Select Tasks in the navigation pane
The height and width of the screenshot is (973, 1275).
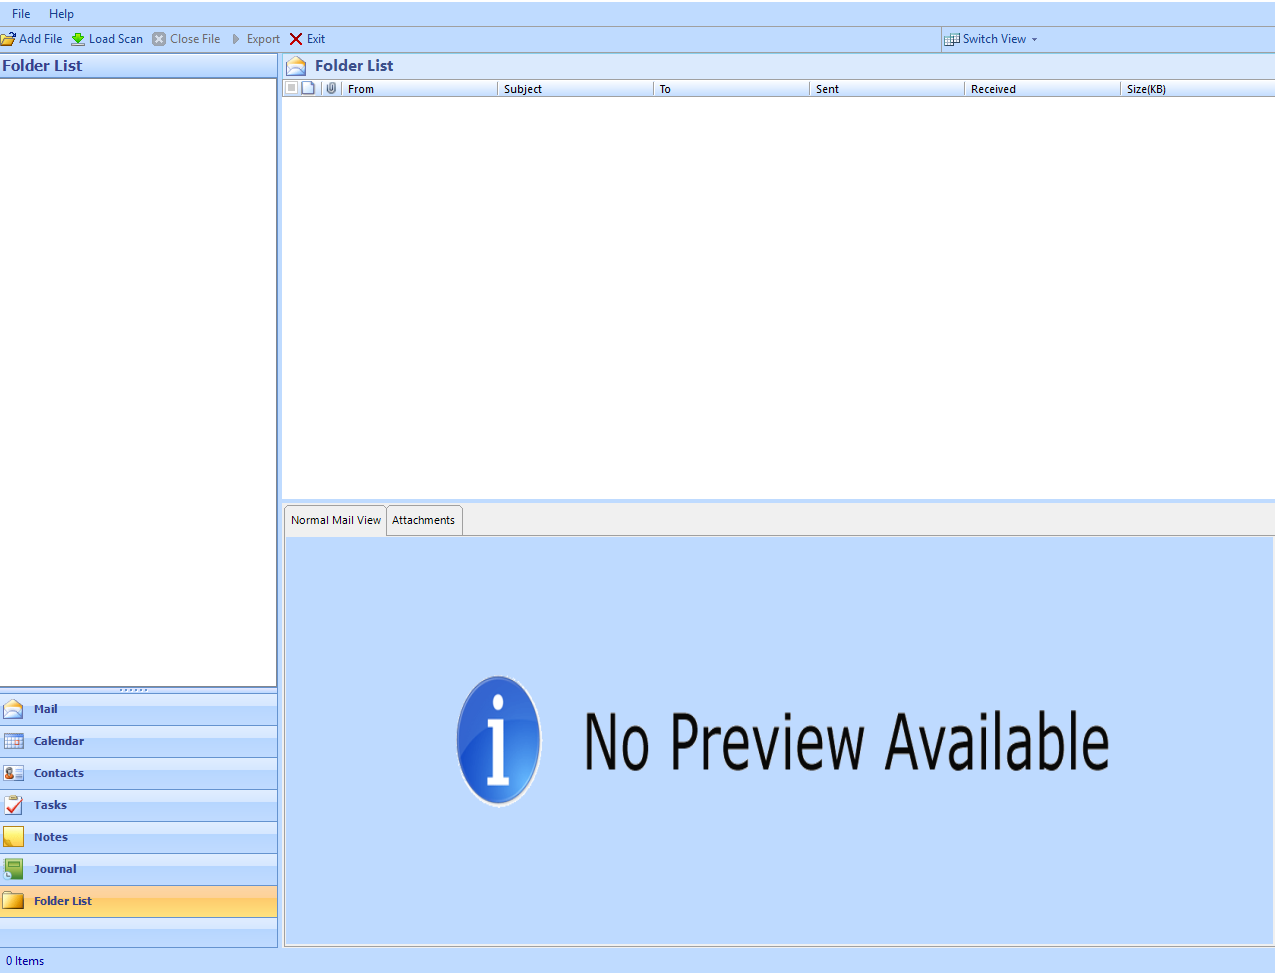[139, 805]
